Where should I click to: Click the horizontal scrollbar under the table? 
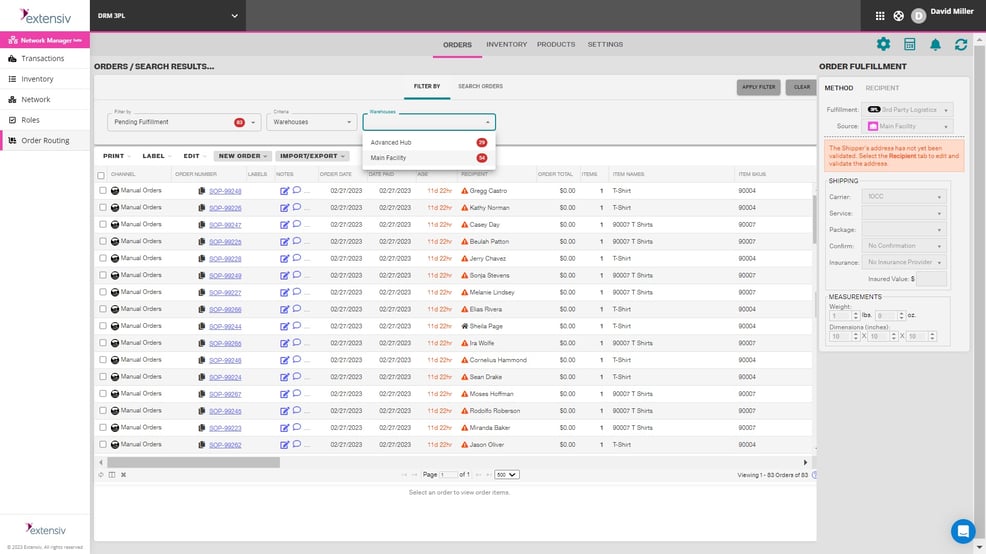pos(194,462)
